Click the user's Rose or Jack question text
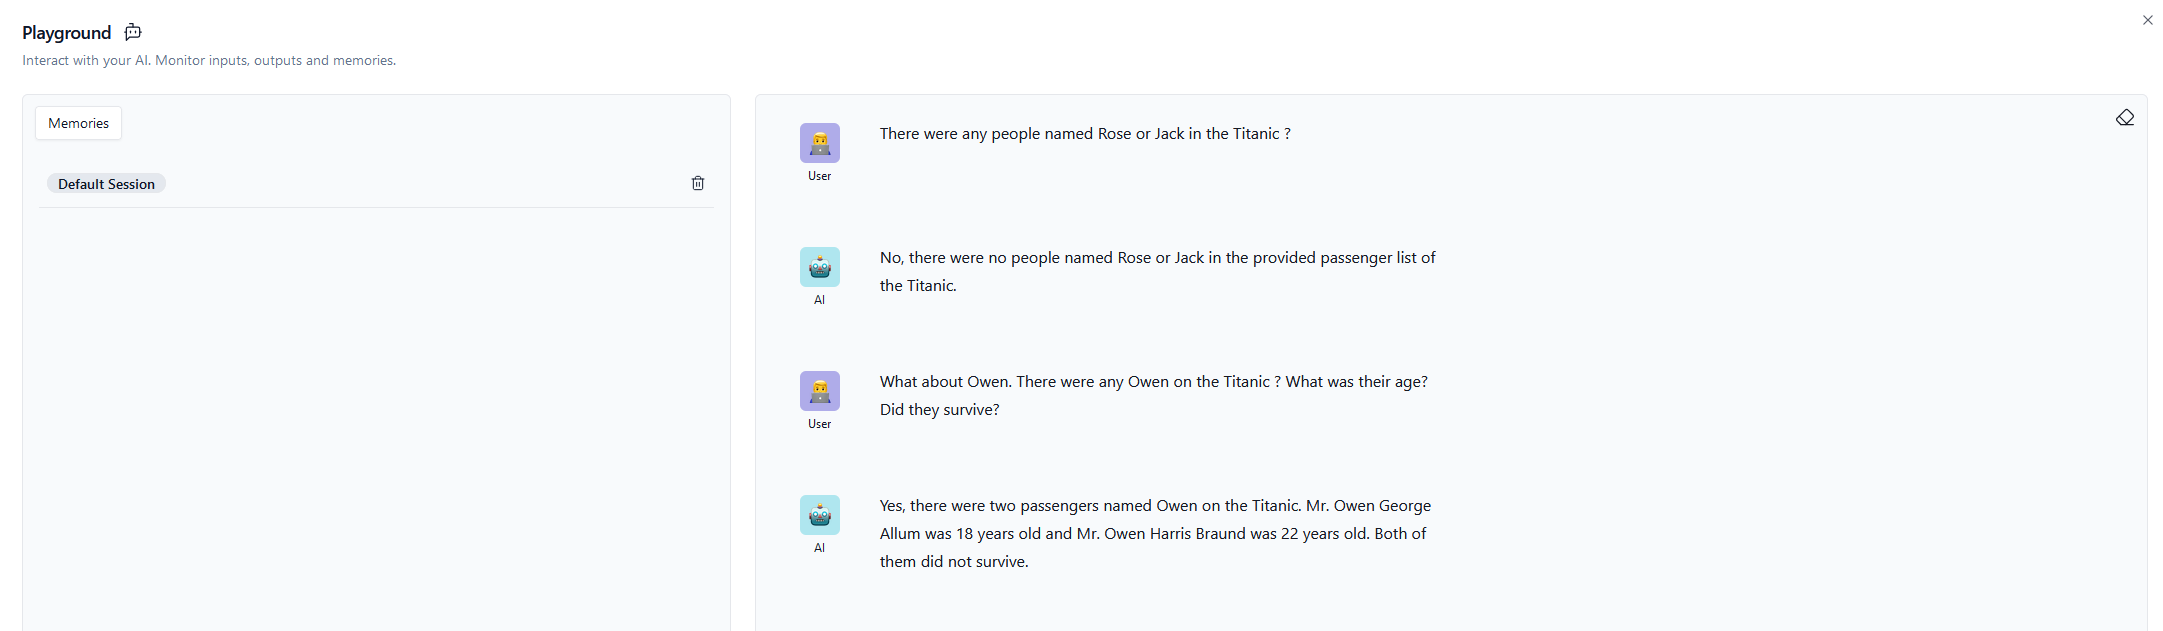The width and height of the screenshot is (2163, 631). tap(1085, 134)
